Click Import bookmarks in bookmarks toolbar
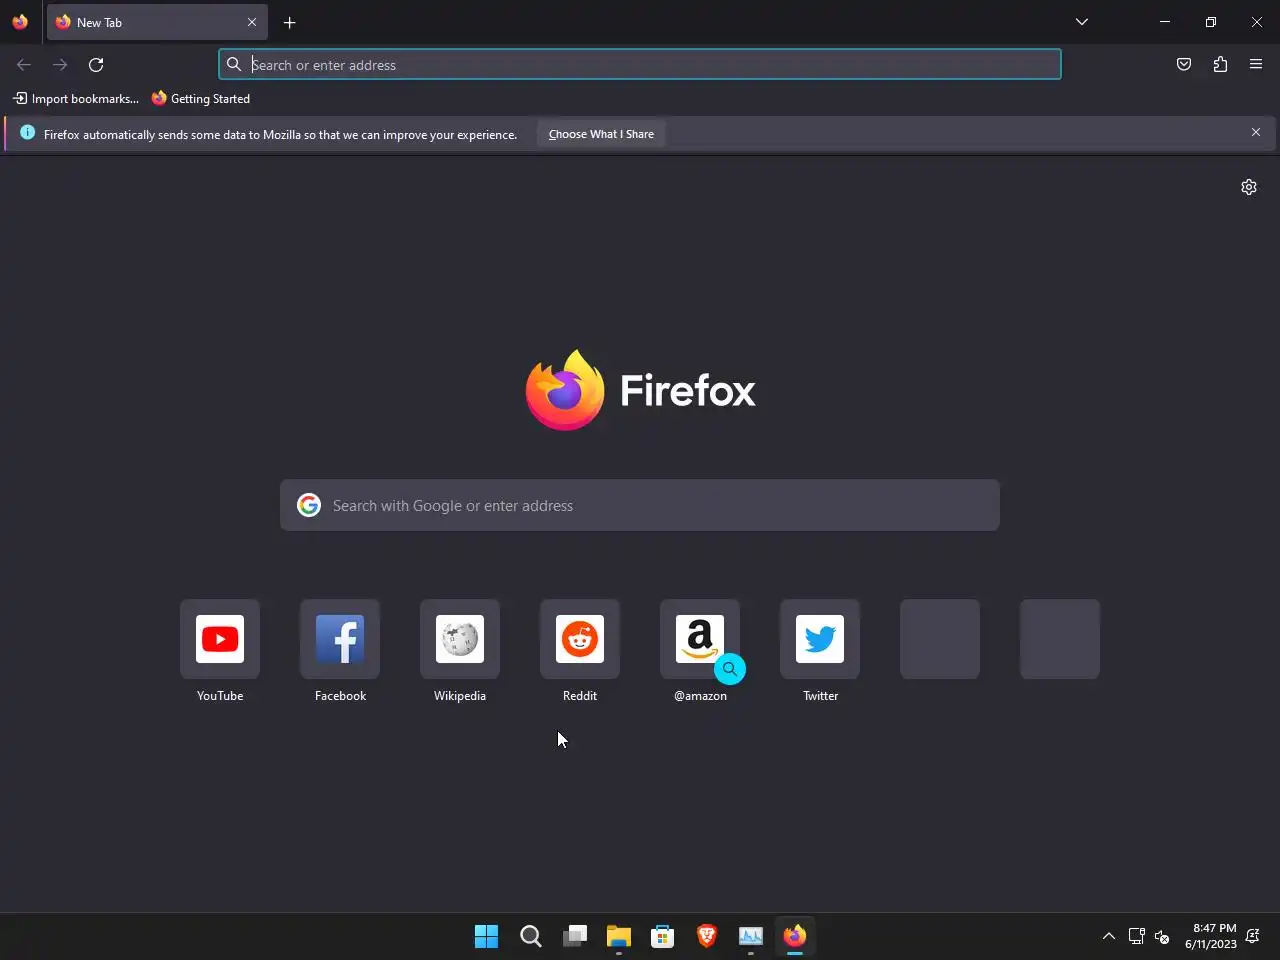 [76, 99]
